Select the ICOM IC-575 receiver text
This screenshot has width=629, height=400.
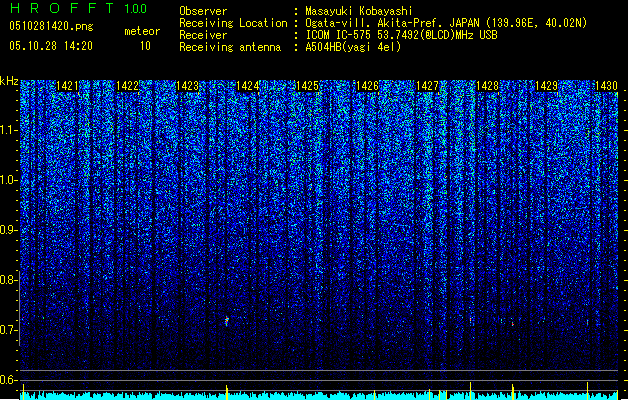[x=401, y=35]
